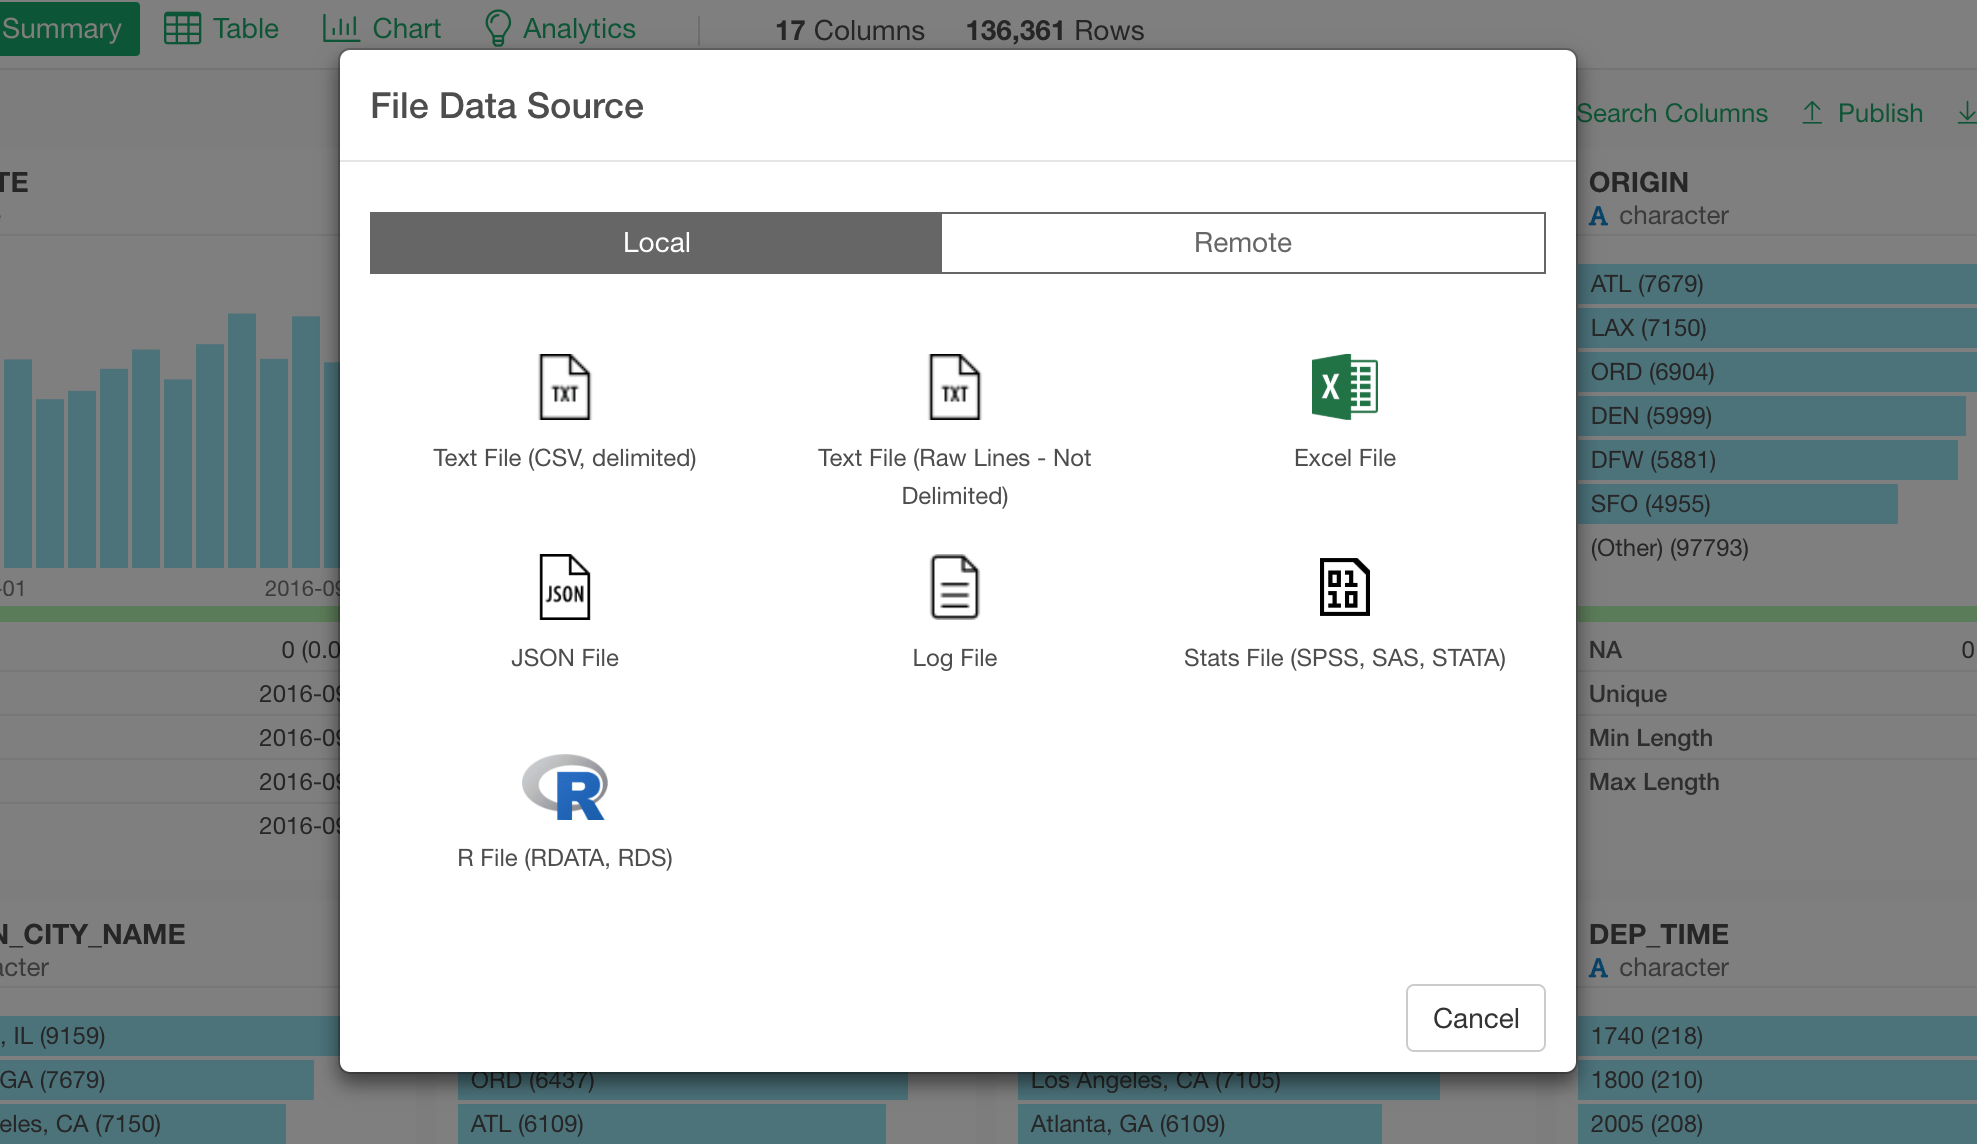This screenshot has height=1144, width=1977.
Task: Click the Publish upload arrow icon
Action: pyautogui.click(x=1812, y=113)
